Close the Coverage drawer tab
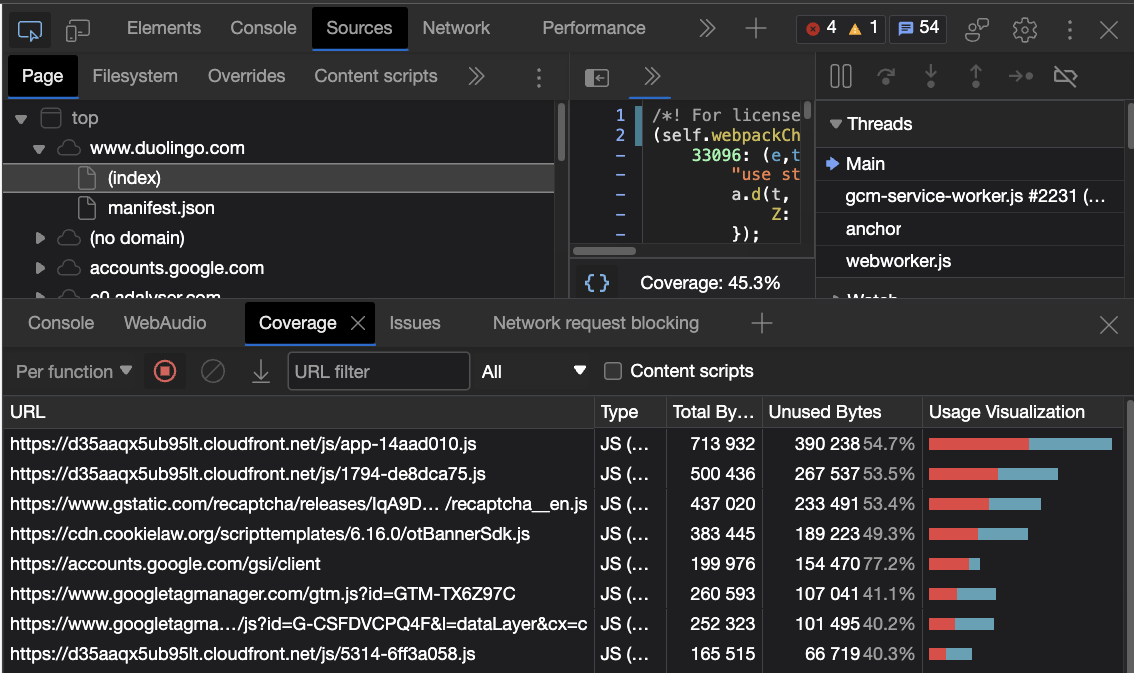 click(x=358, y=323)
